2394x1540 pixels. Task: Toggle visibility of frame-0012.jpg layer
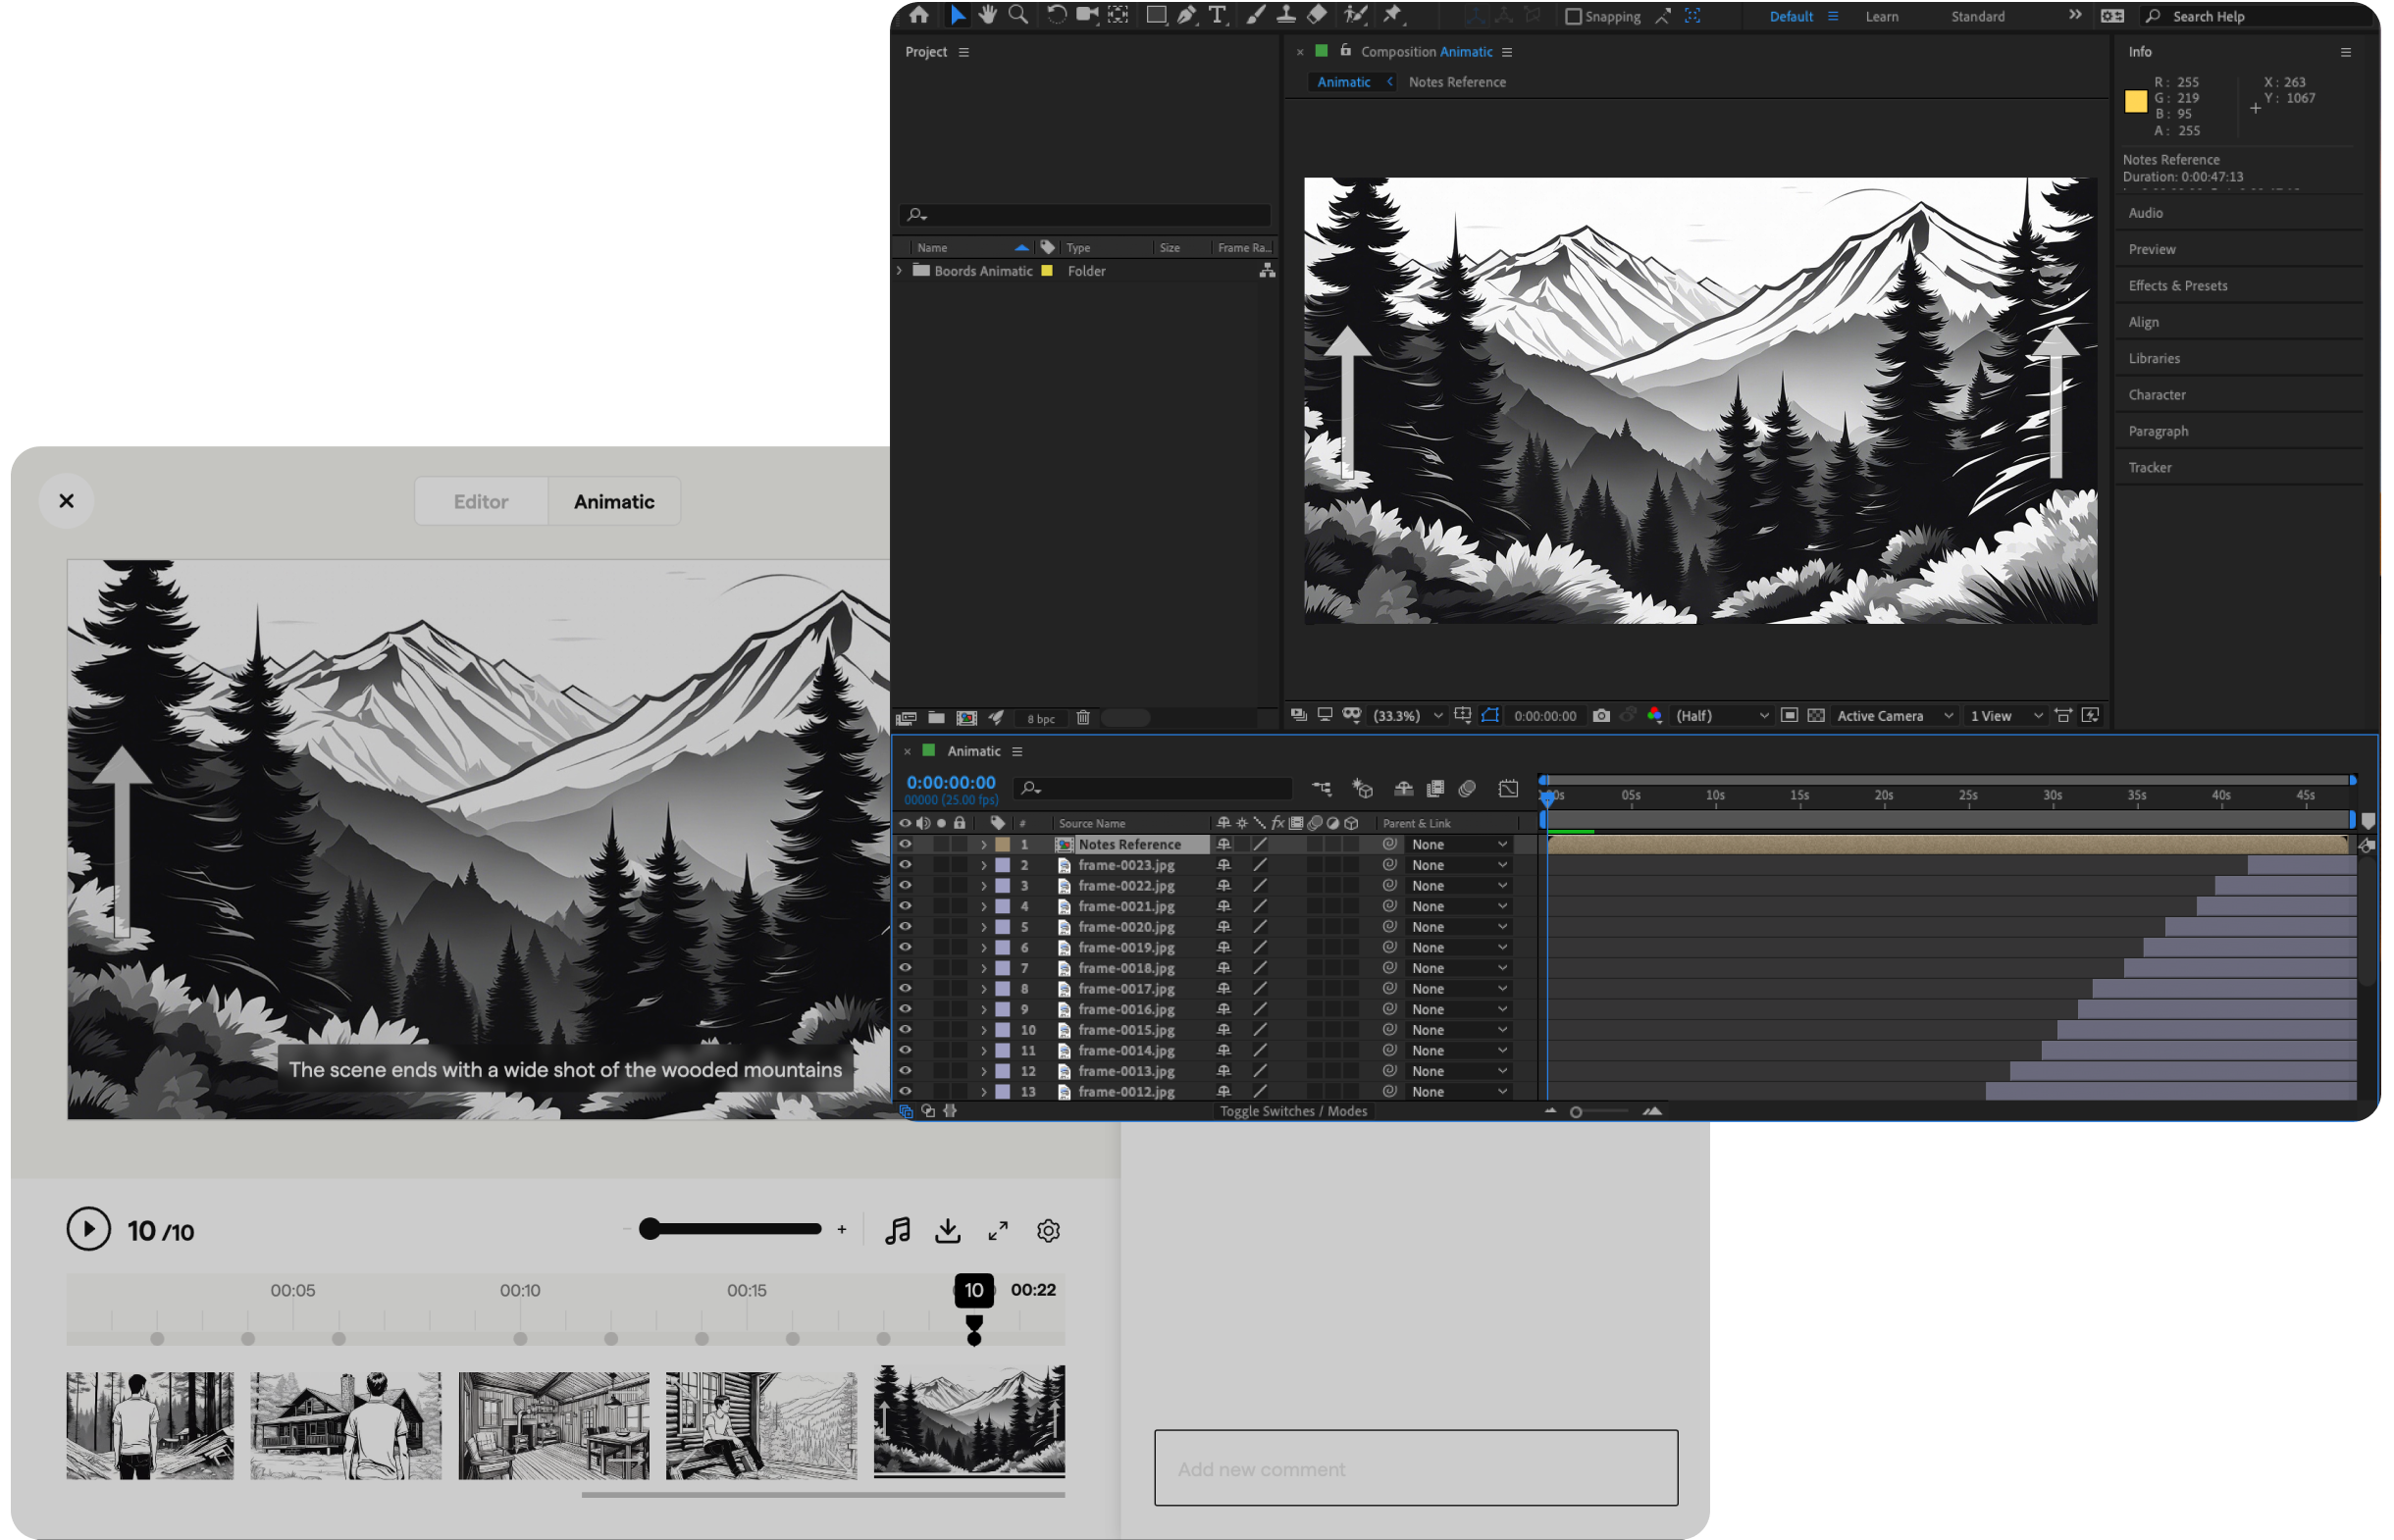click(x=906, y=1092)
